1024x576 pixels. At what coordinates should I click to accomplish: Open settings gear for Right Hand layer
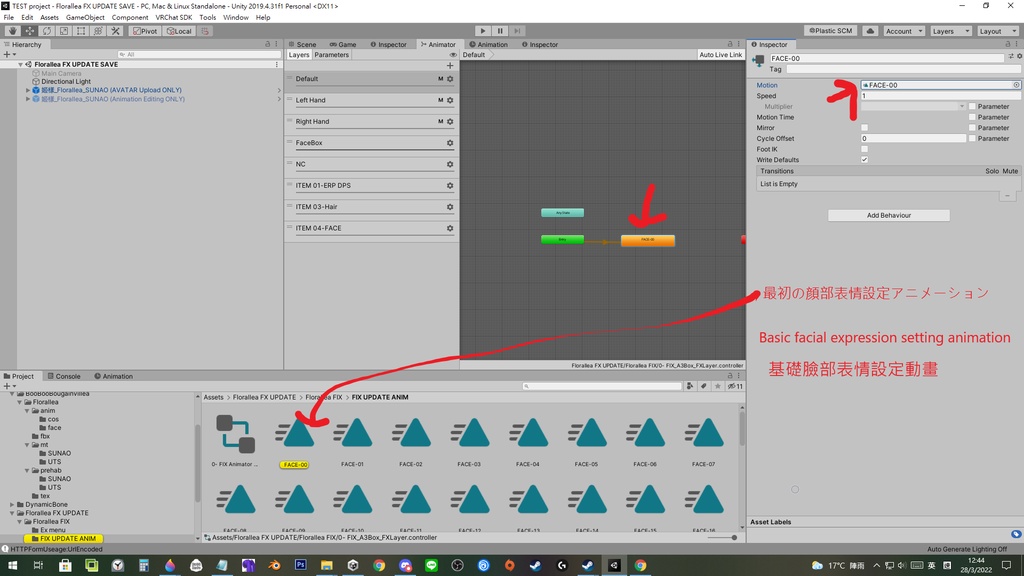450,121
